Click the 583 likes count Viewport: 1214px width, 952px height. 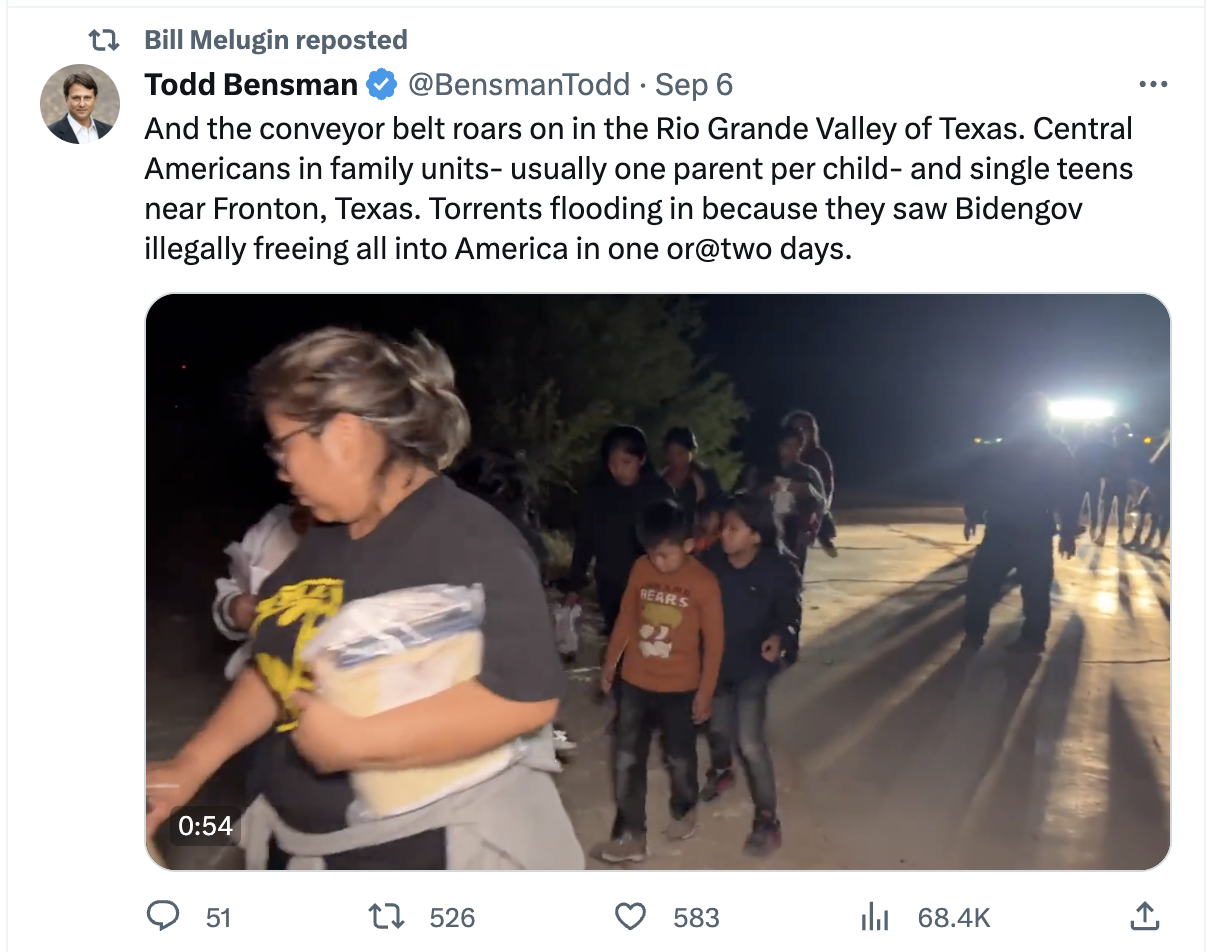(x=695, y=917)
